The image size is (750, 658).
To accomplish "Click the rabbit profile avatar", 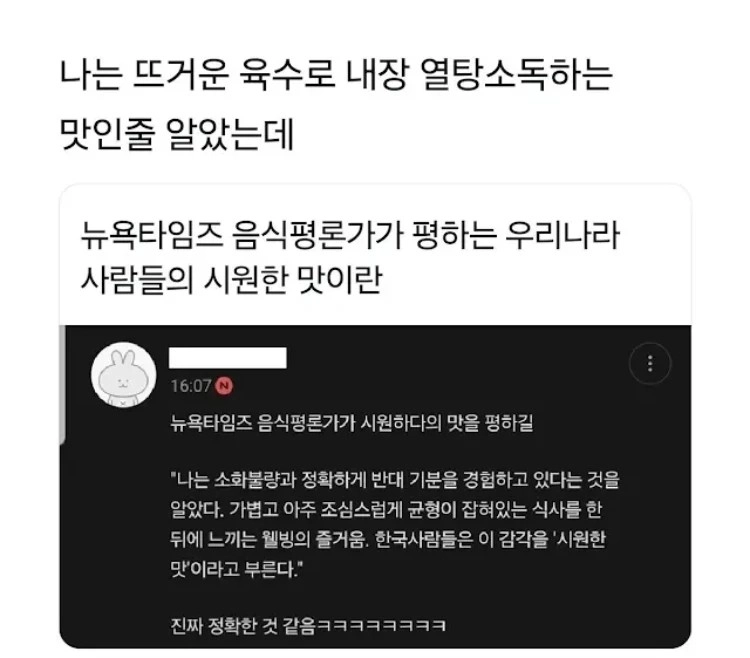I will click(x=124, y=374).
